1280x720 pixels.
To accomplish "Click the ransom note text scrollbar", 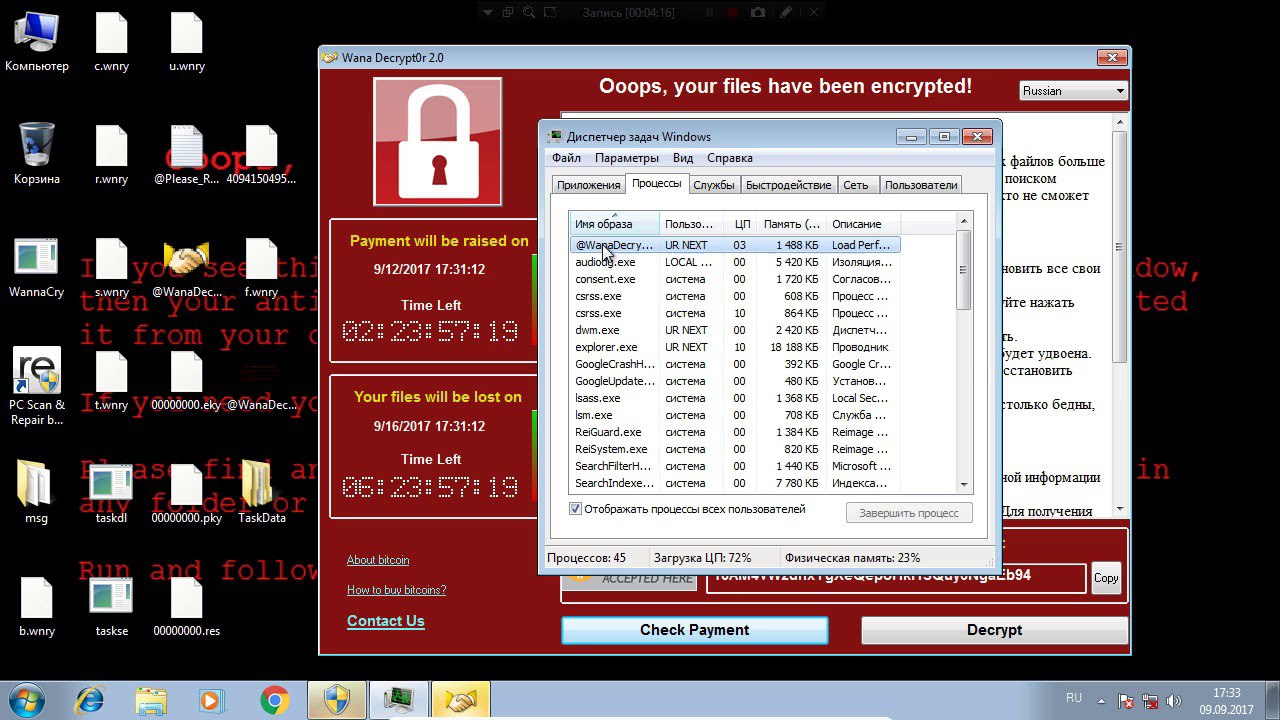I will 1120,314.
